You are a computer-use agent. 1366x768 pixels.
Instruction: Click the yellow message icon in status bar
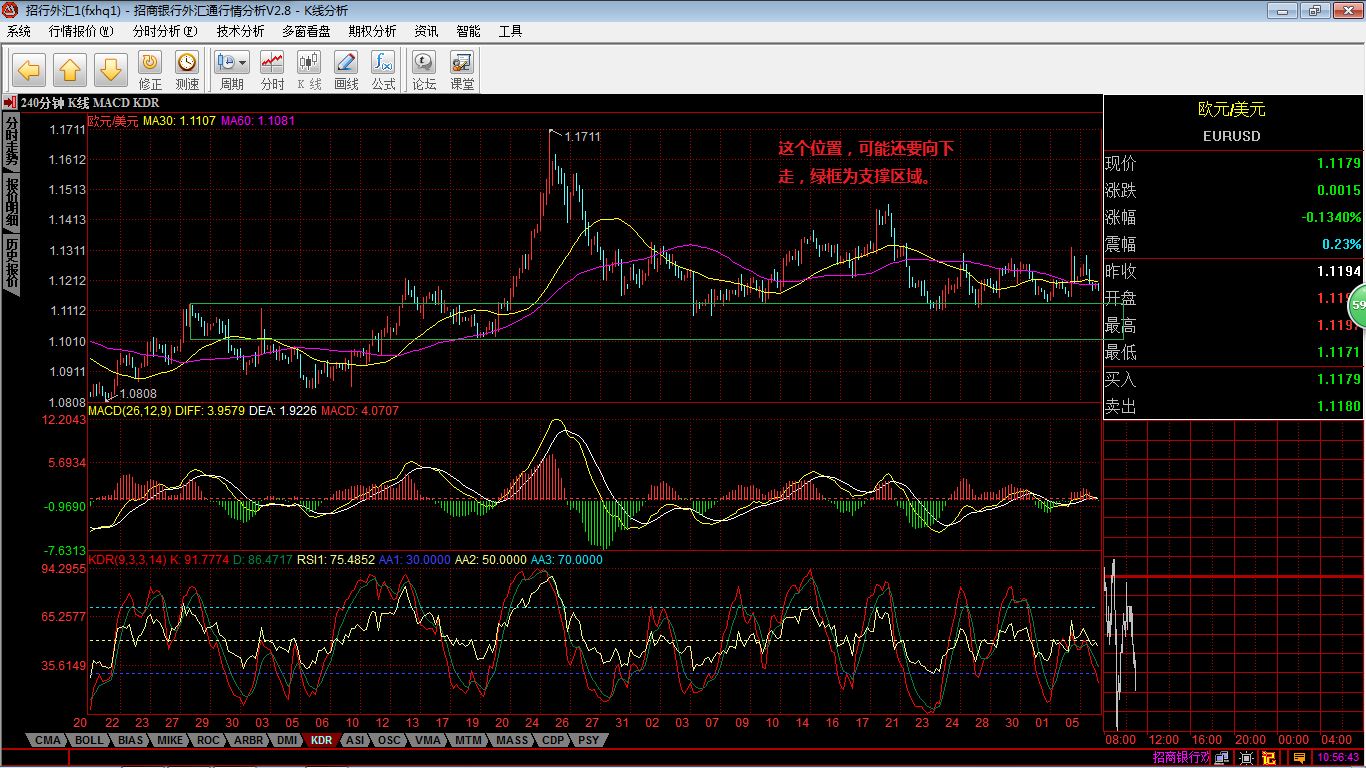[1298, 758]
